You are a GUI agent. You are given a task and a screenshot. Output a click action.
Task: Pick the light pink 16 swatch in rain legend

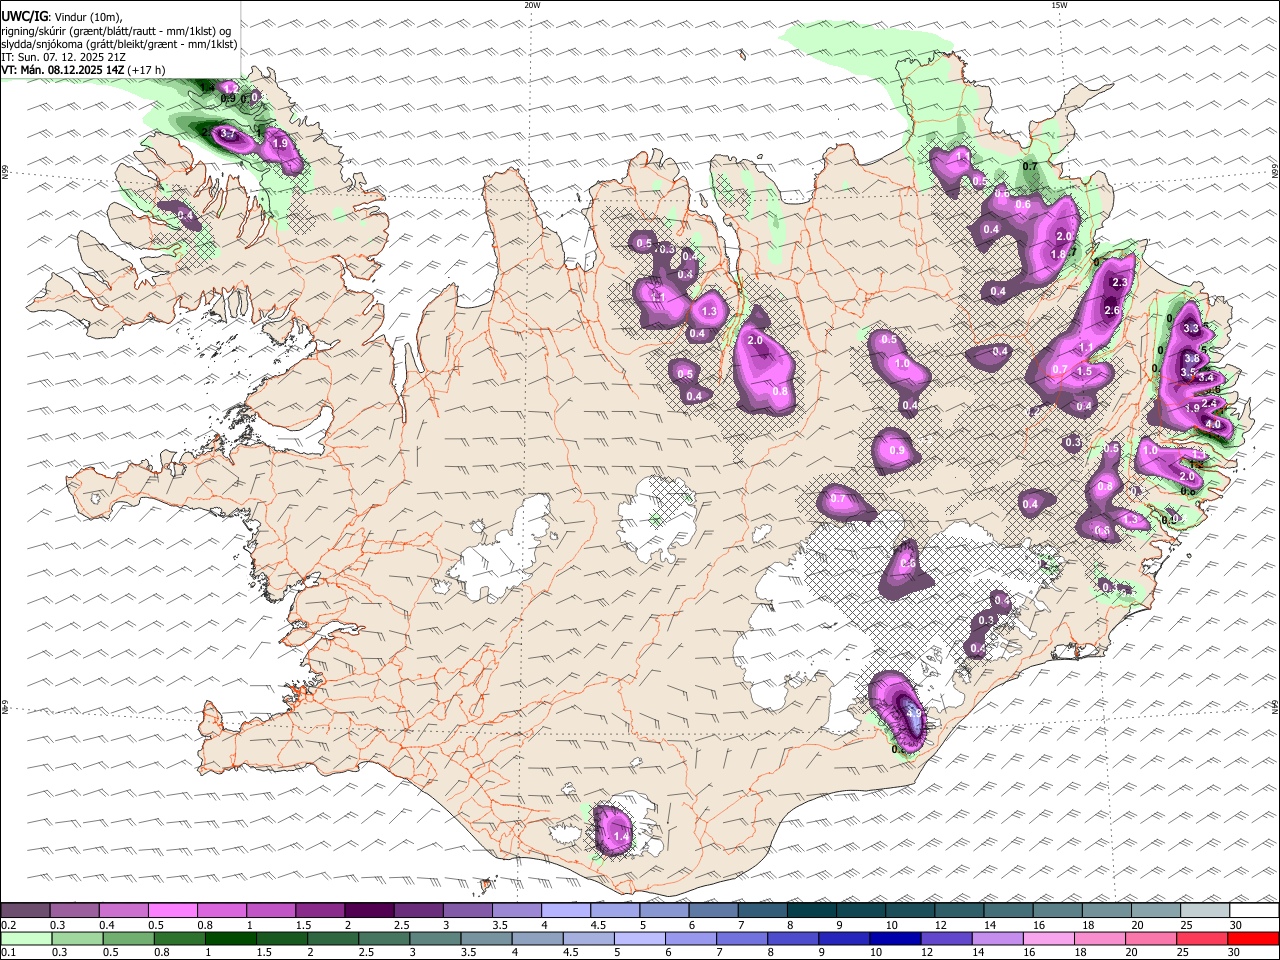click(x=1048, y=939)
